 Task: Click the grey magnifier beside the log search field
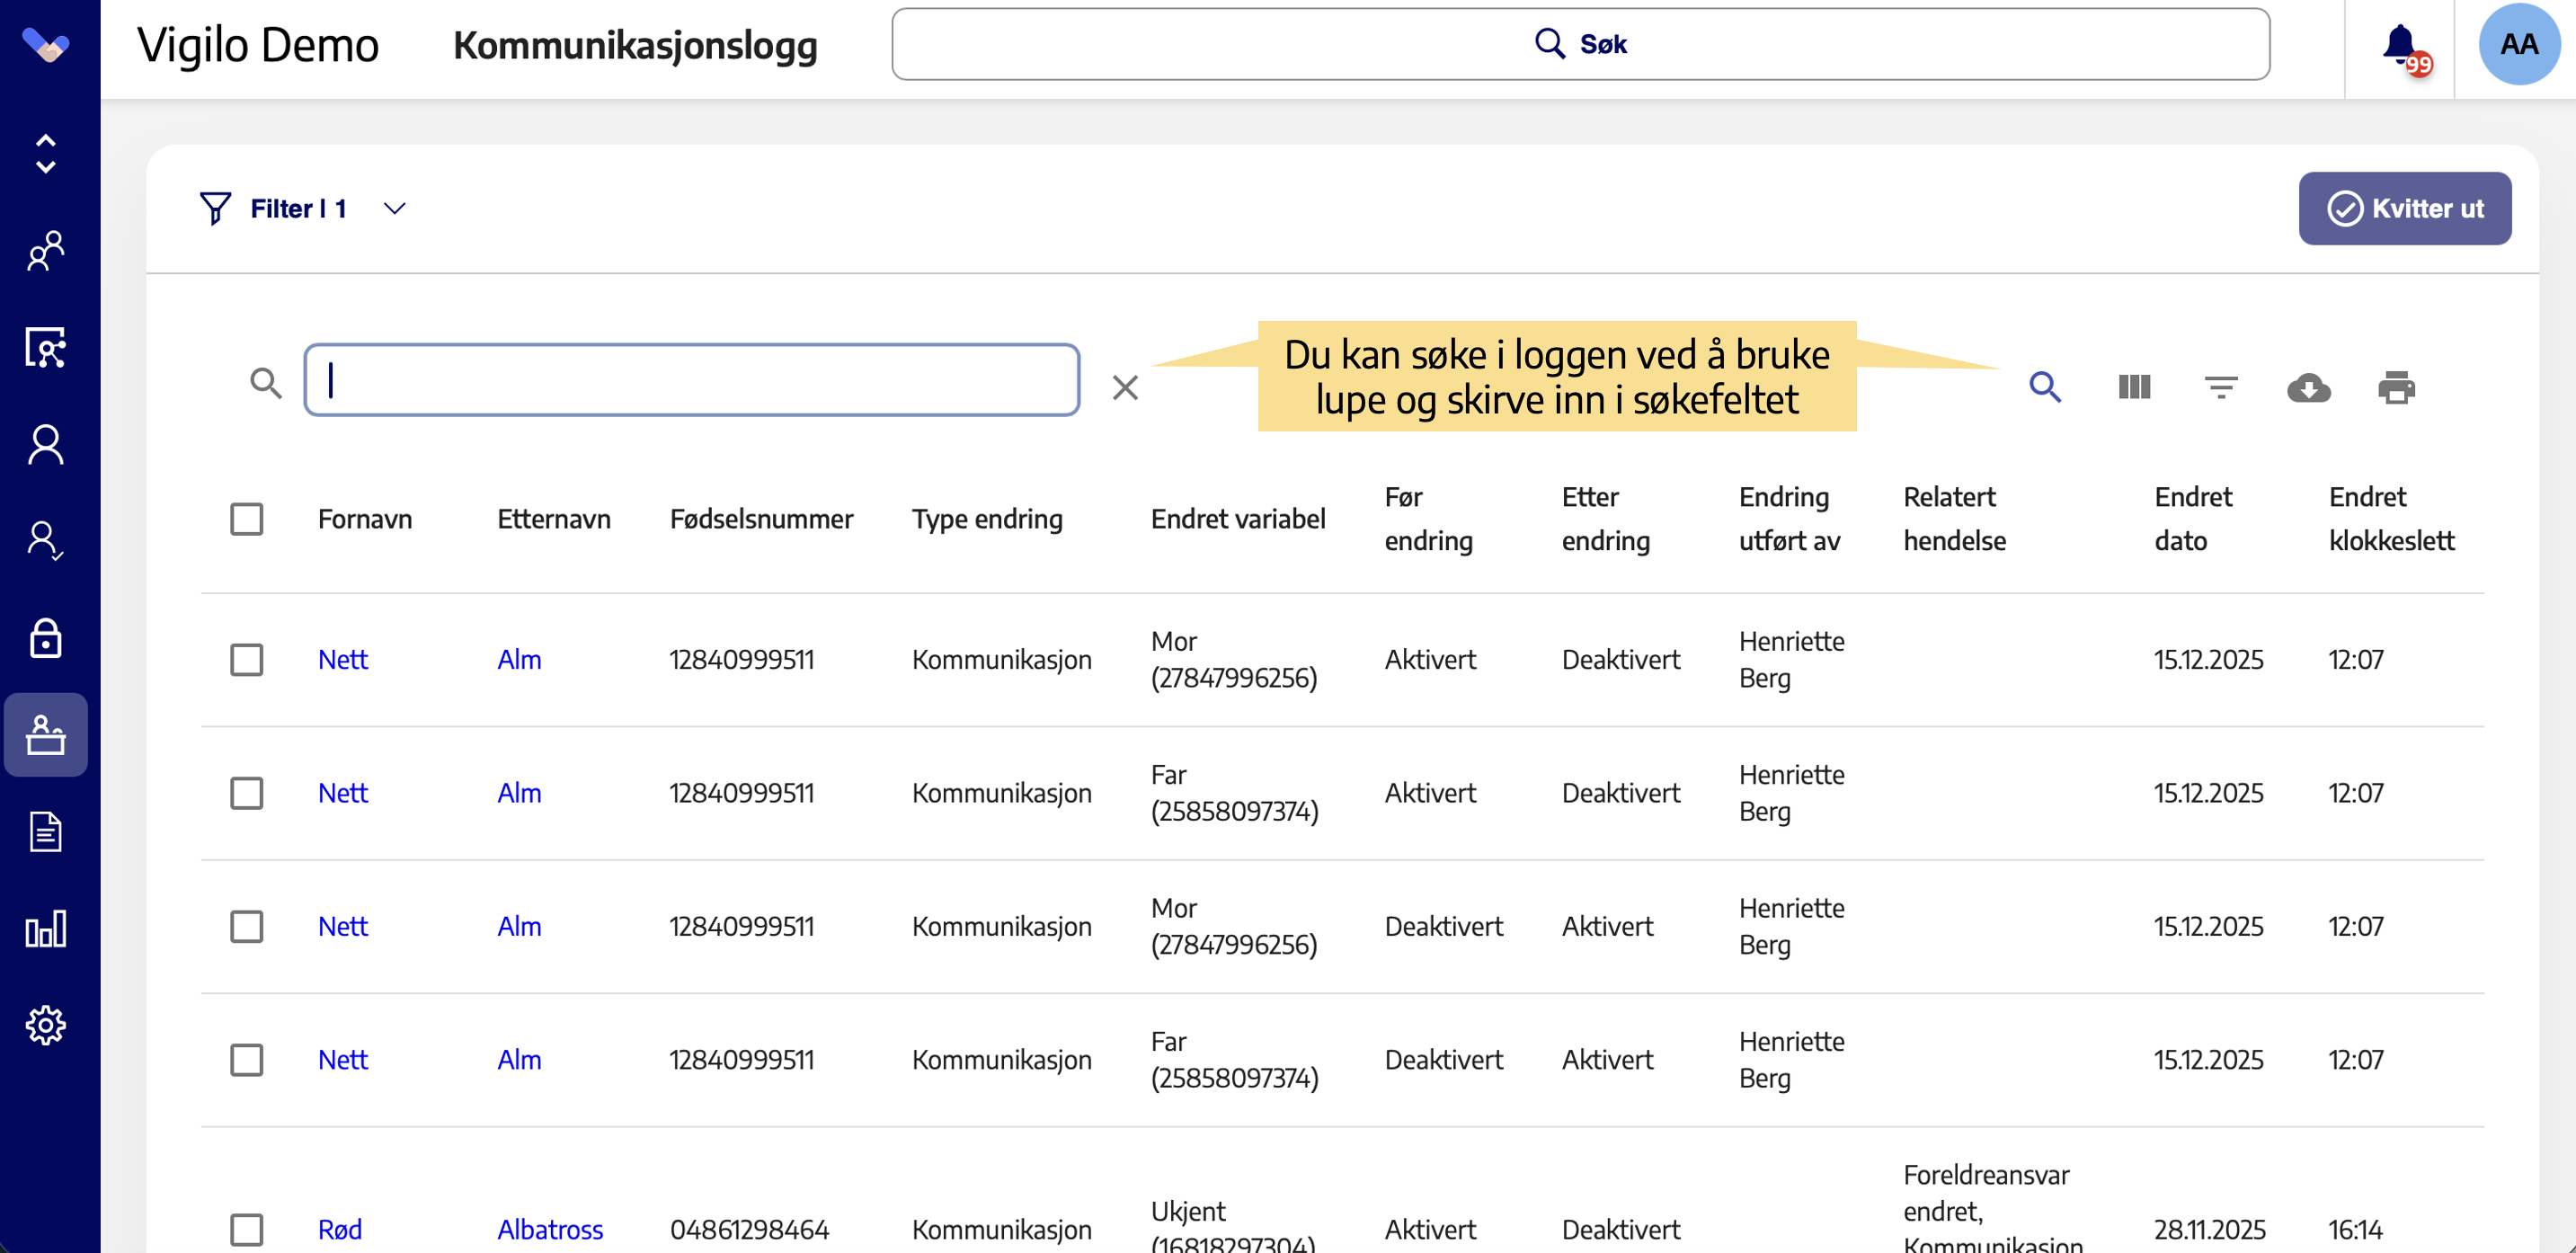pyautogui.click(x=266, y=383)
